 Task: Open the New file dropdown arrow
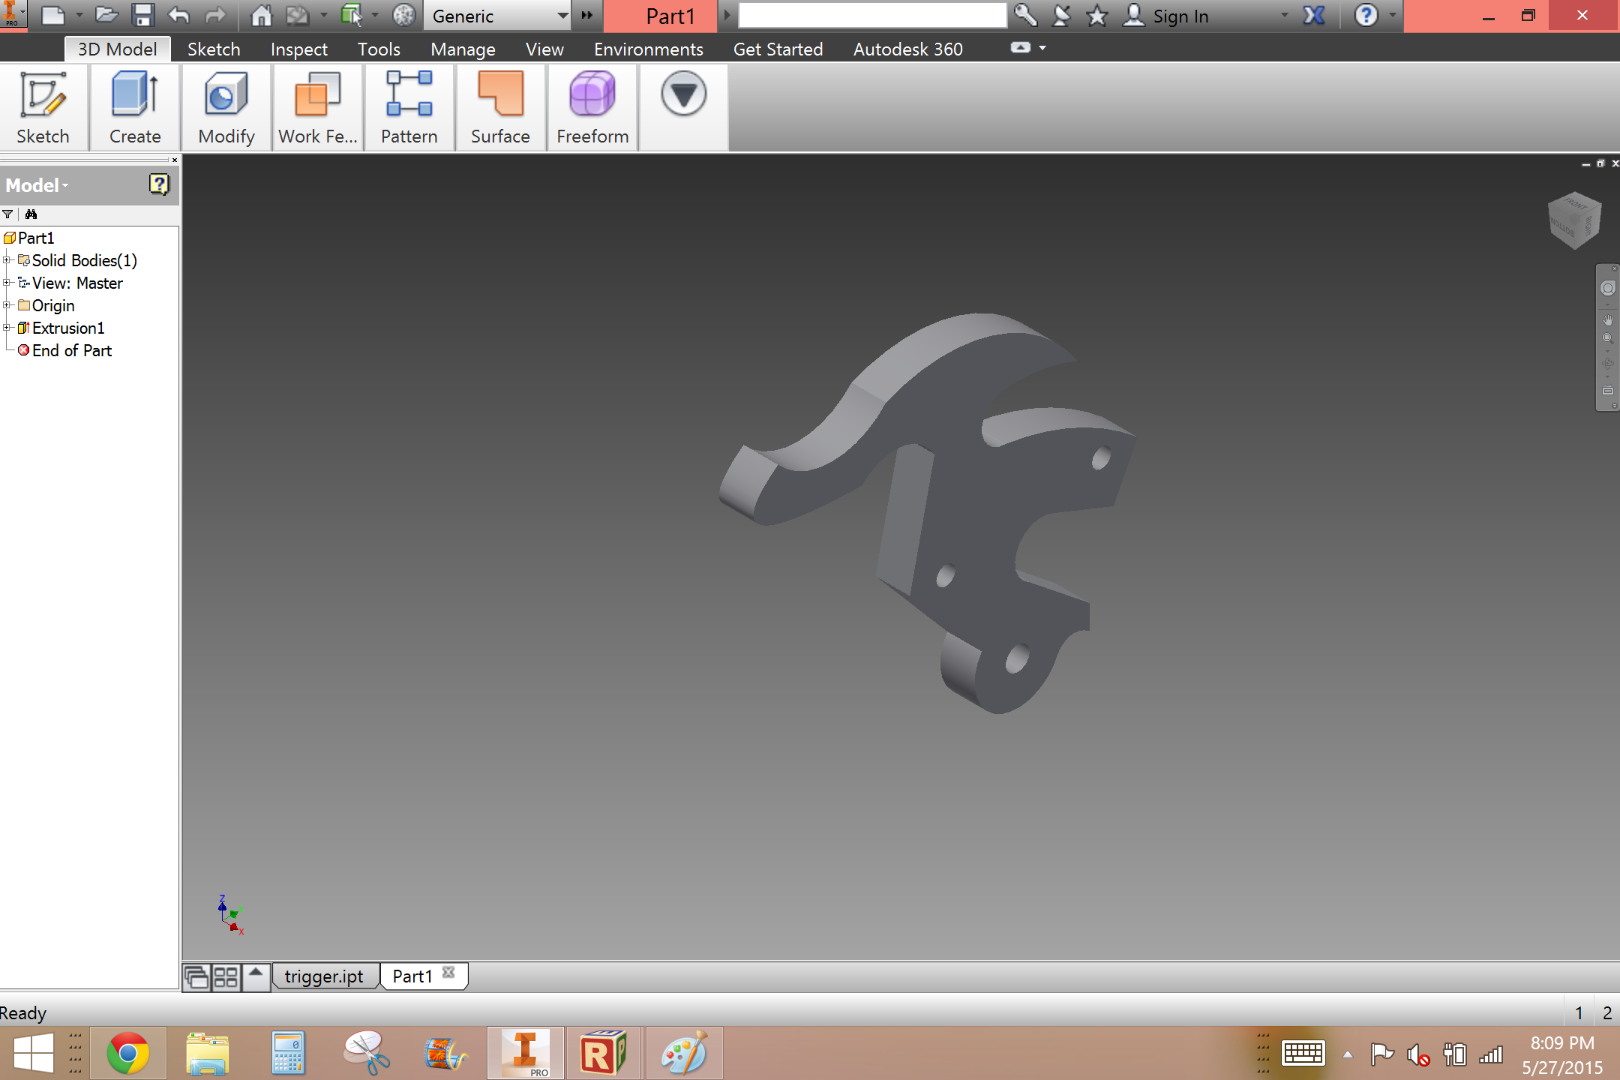click(79, 15)
